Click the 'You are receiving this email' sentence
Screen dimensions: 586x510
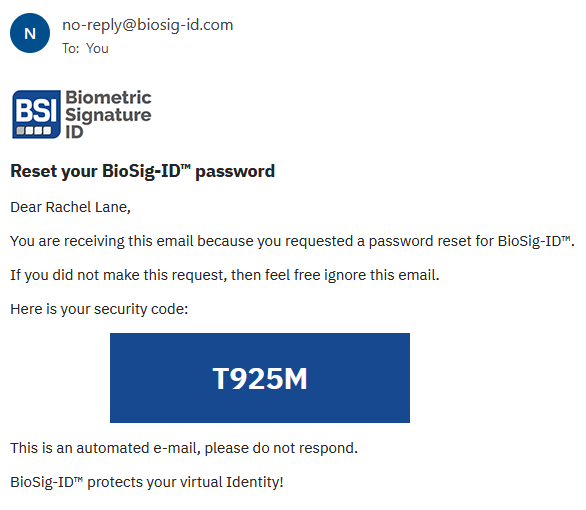click(x=292, y=241)
